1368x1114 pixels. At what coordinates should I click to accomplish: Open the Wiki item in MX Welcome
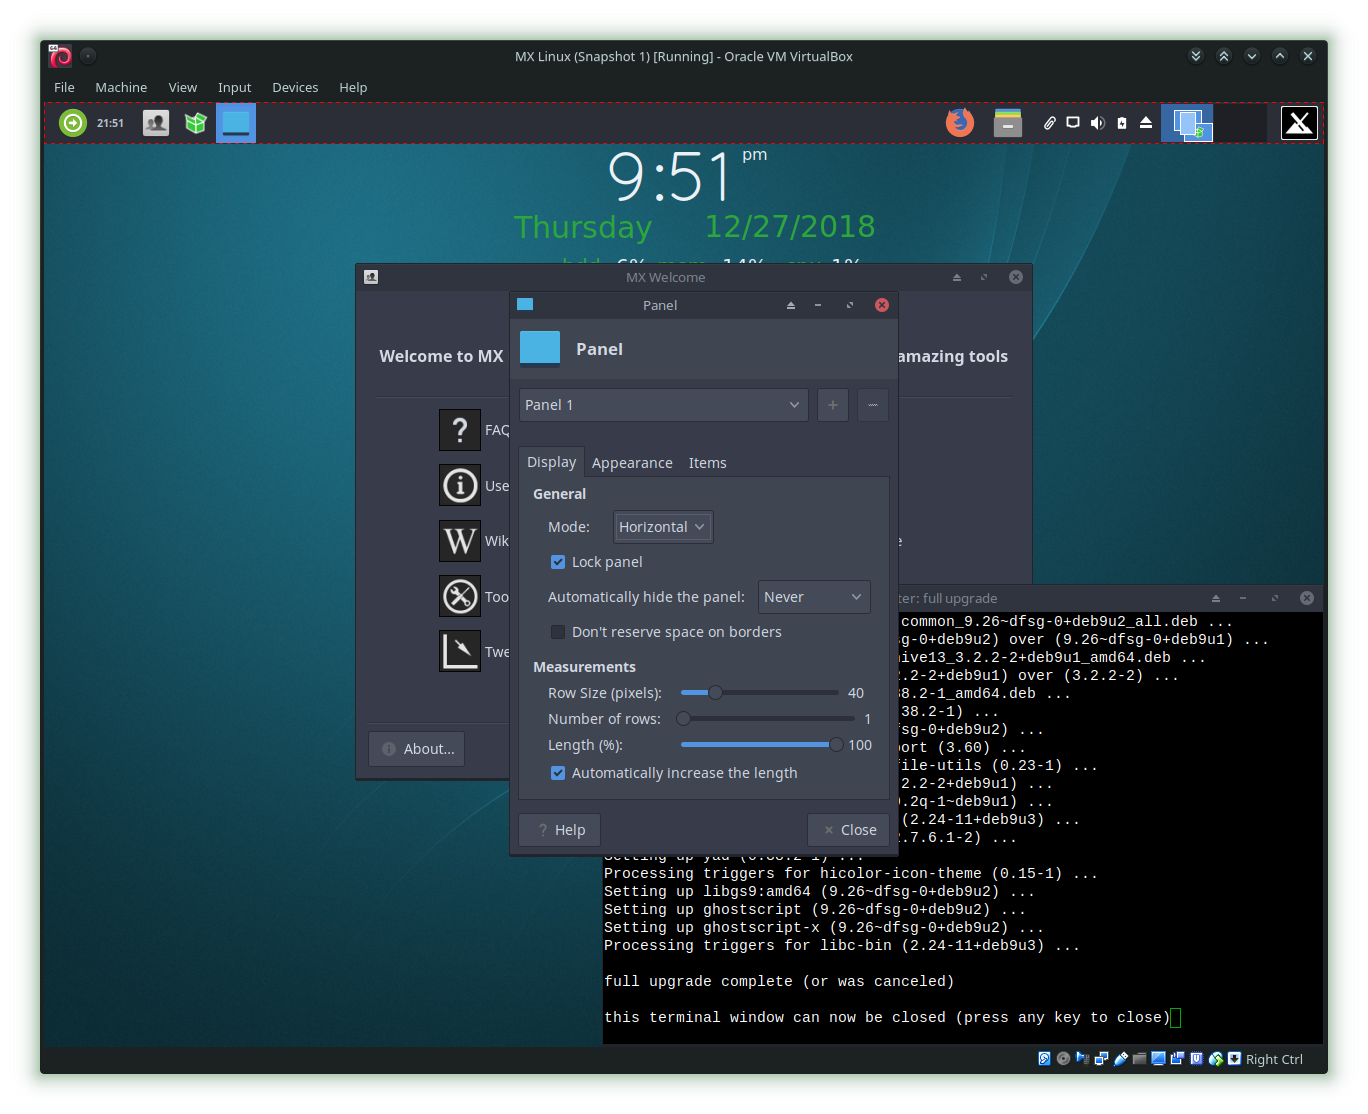coord(460,541)
